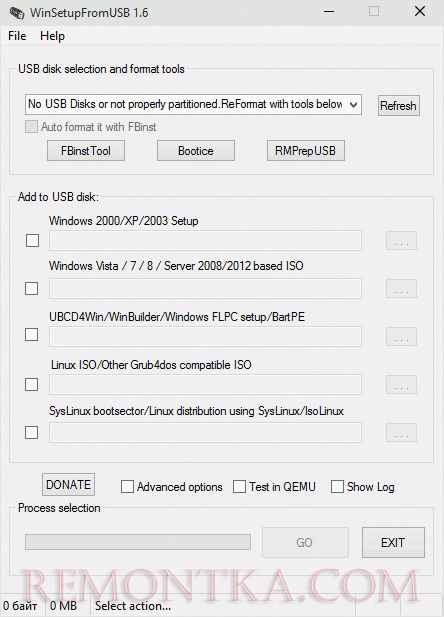Open browse button for Windows Vista/7/8 ISO

click(x=401, y=288)
